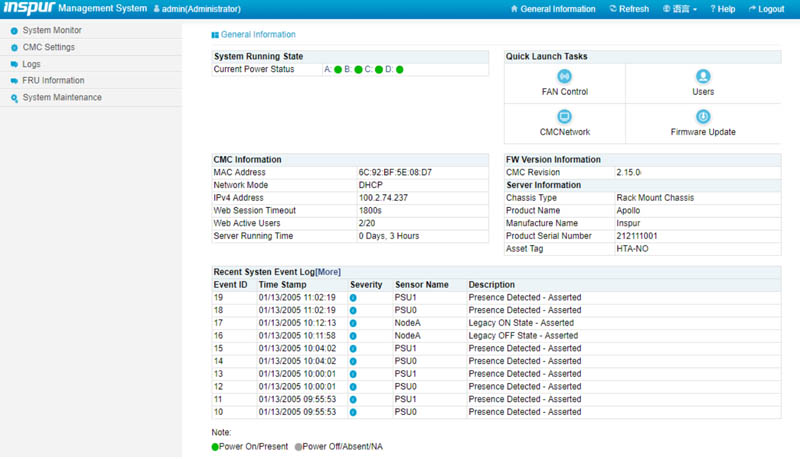Click Refresh in the top bar
The width and height of the screenshot is (800, 459).
coord(629,9)
